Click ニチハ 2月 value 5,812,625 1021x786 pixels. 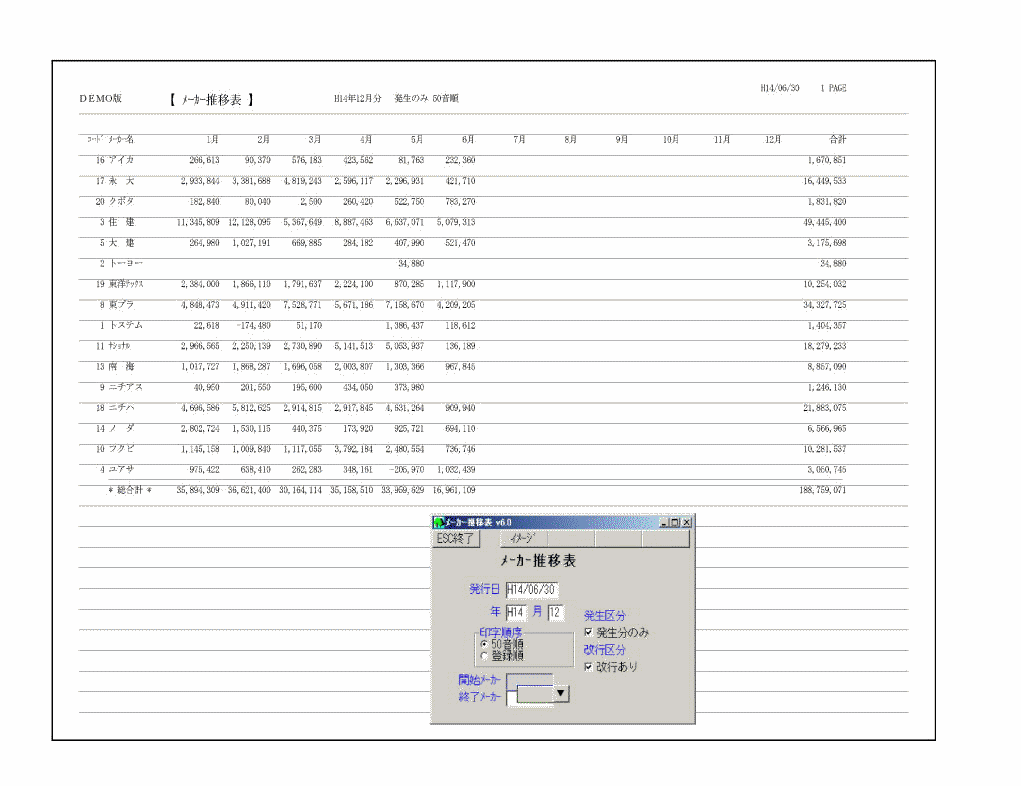tap(251, 408)
